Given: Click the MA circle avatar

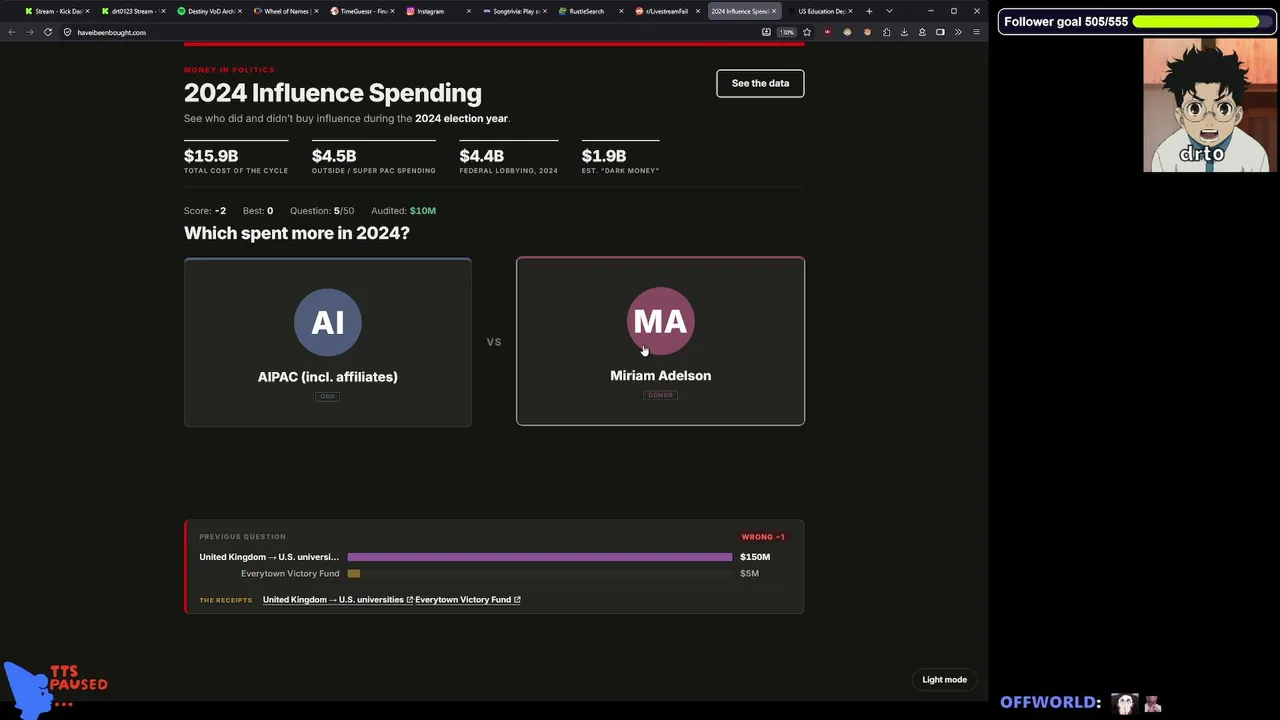Looking at the screenshot, I should coord(660,321).
